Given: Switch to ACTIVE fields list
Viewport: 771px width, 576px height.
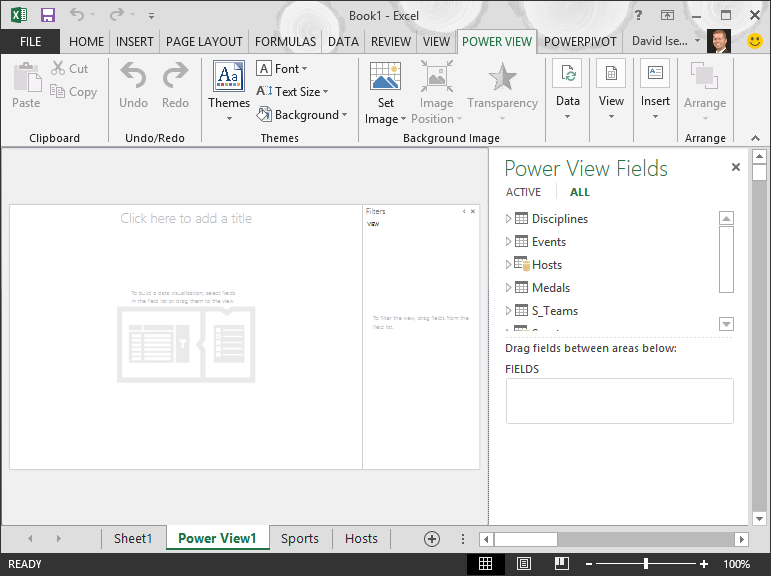Looking at the screenshot, I should (x=523, y=192).
